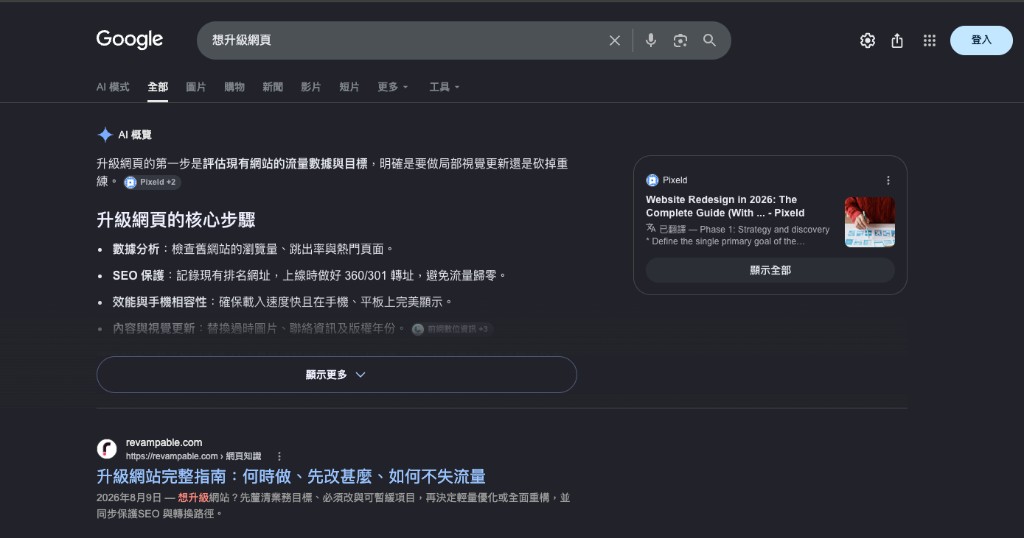Open the Pixeld +2 source chip
The image size is (1024, 538).
click(152, 182)
